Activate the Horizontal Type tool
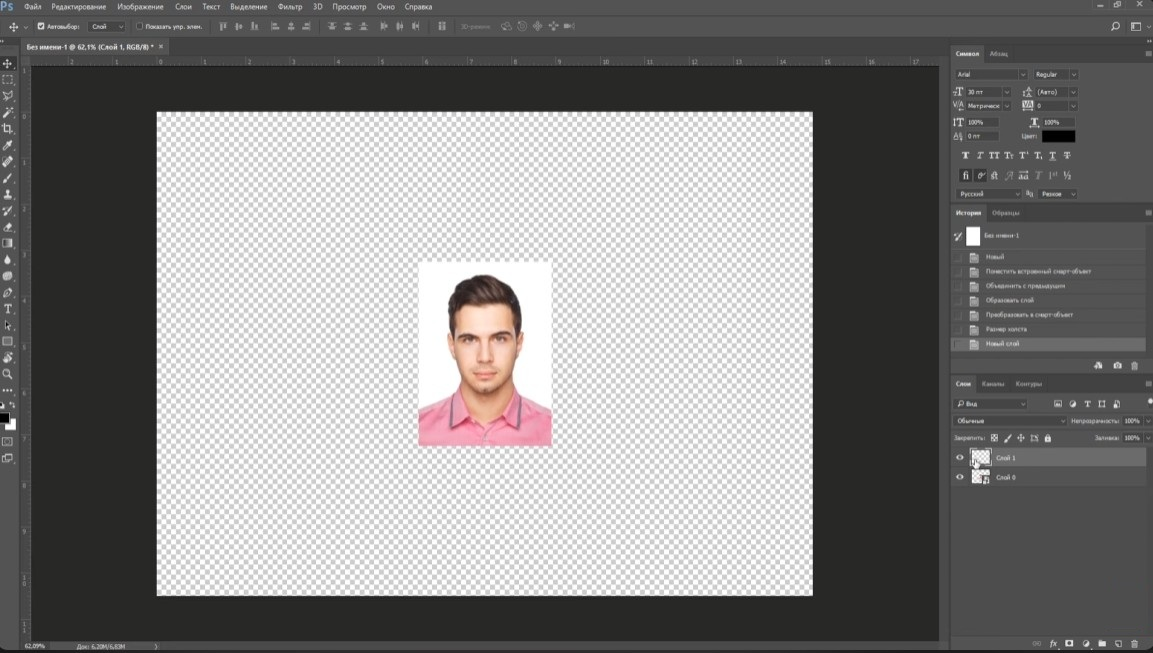 click(x=8, y=309)
